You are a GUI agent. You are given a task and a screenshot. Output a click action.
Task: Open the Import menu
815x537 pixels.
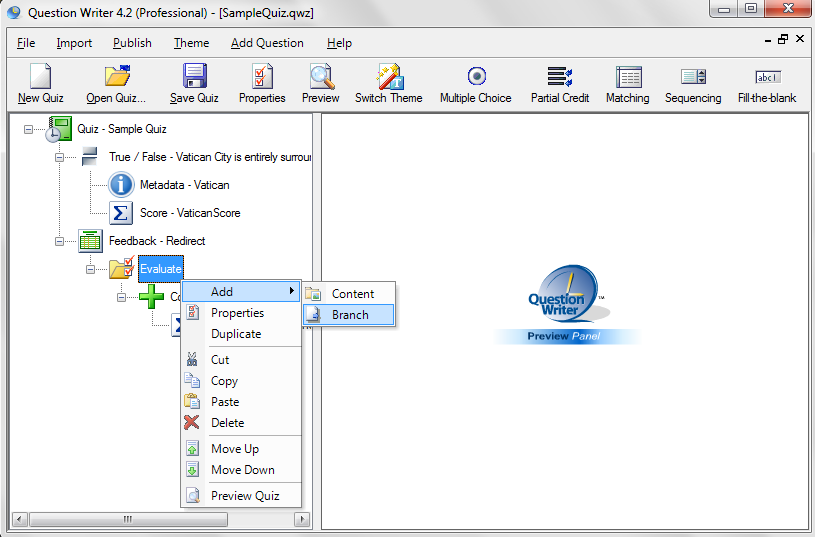point(74,43)
